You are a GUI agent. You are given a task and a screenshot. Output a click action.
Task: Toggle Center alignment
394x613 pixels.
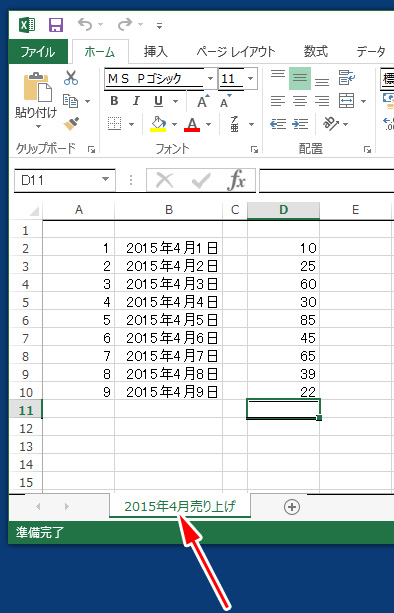click(x=300, y=101)
